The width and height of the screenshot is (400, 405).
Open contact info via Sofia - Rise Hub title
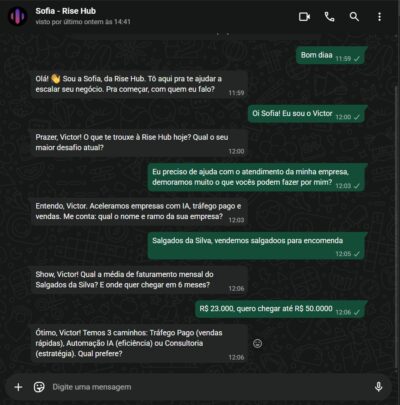(66, 11)
